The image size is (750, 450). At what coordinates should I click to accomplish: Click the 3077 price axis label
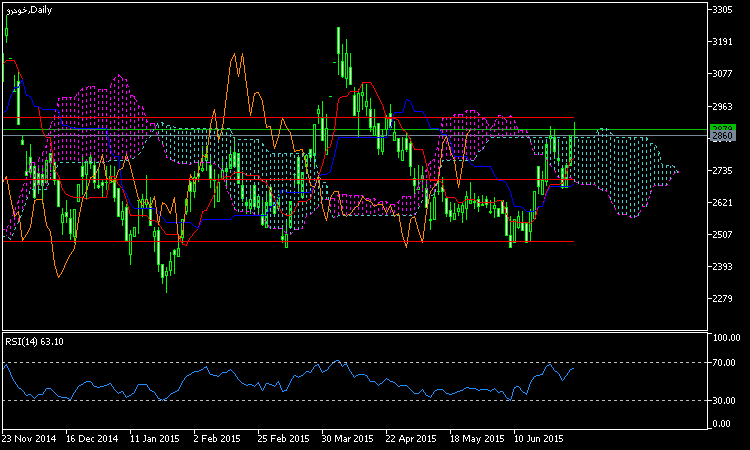(x=722, y=74)
